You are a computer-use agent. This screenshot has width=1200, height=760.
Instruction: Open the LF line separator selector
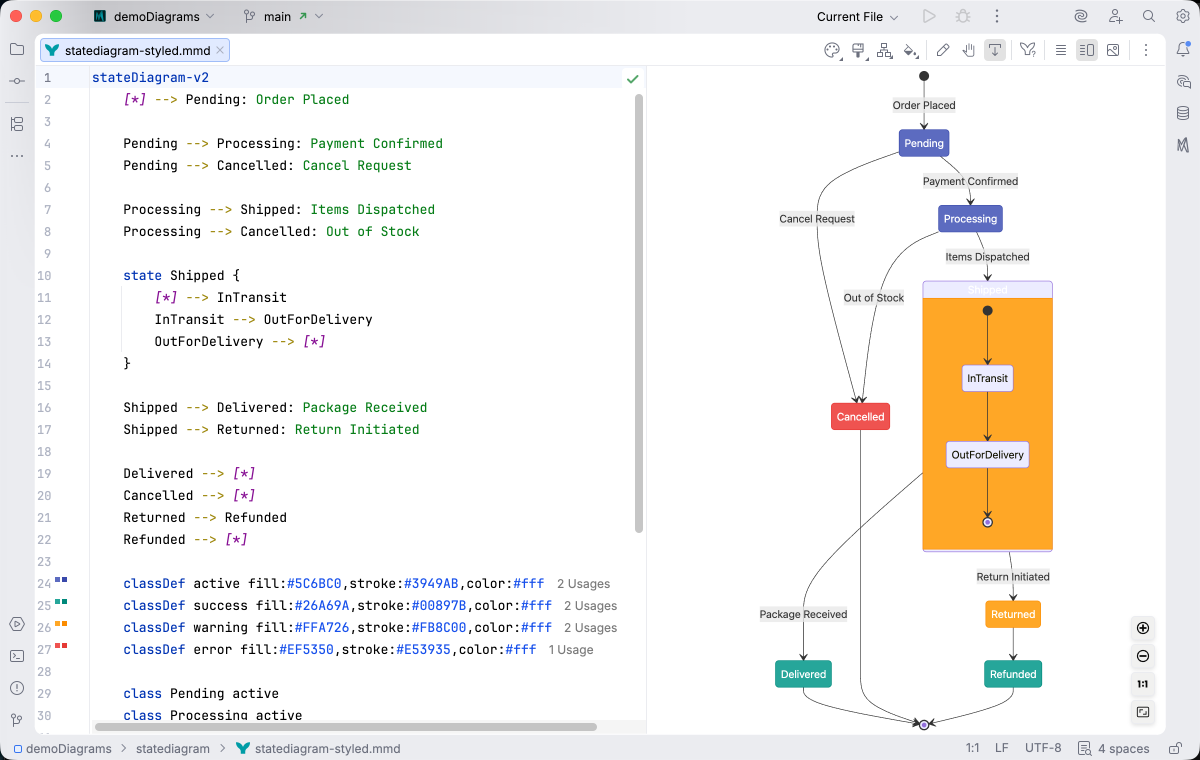[x=1001, y=748]
